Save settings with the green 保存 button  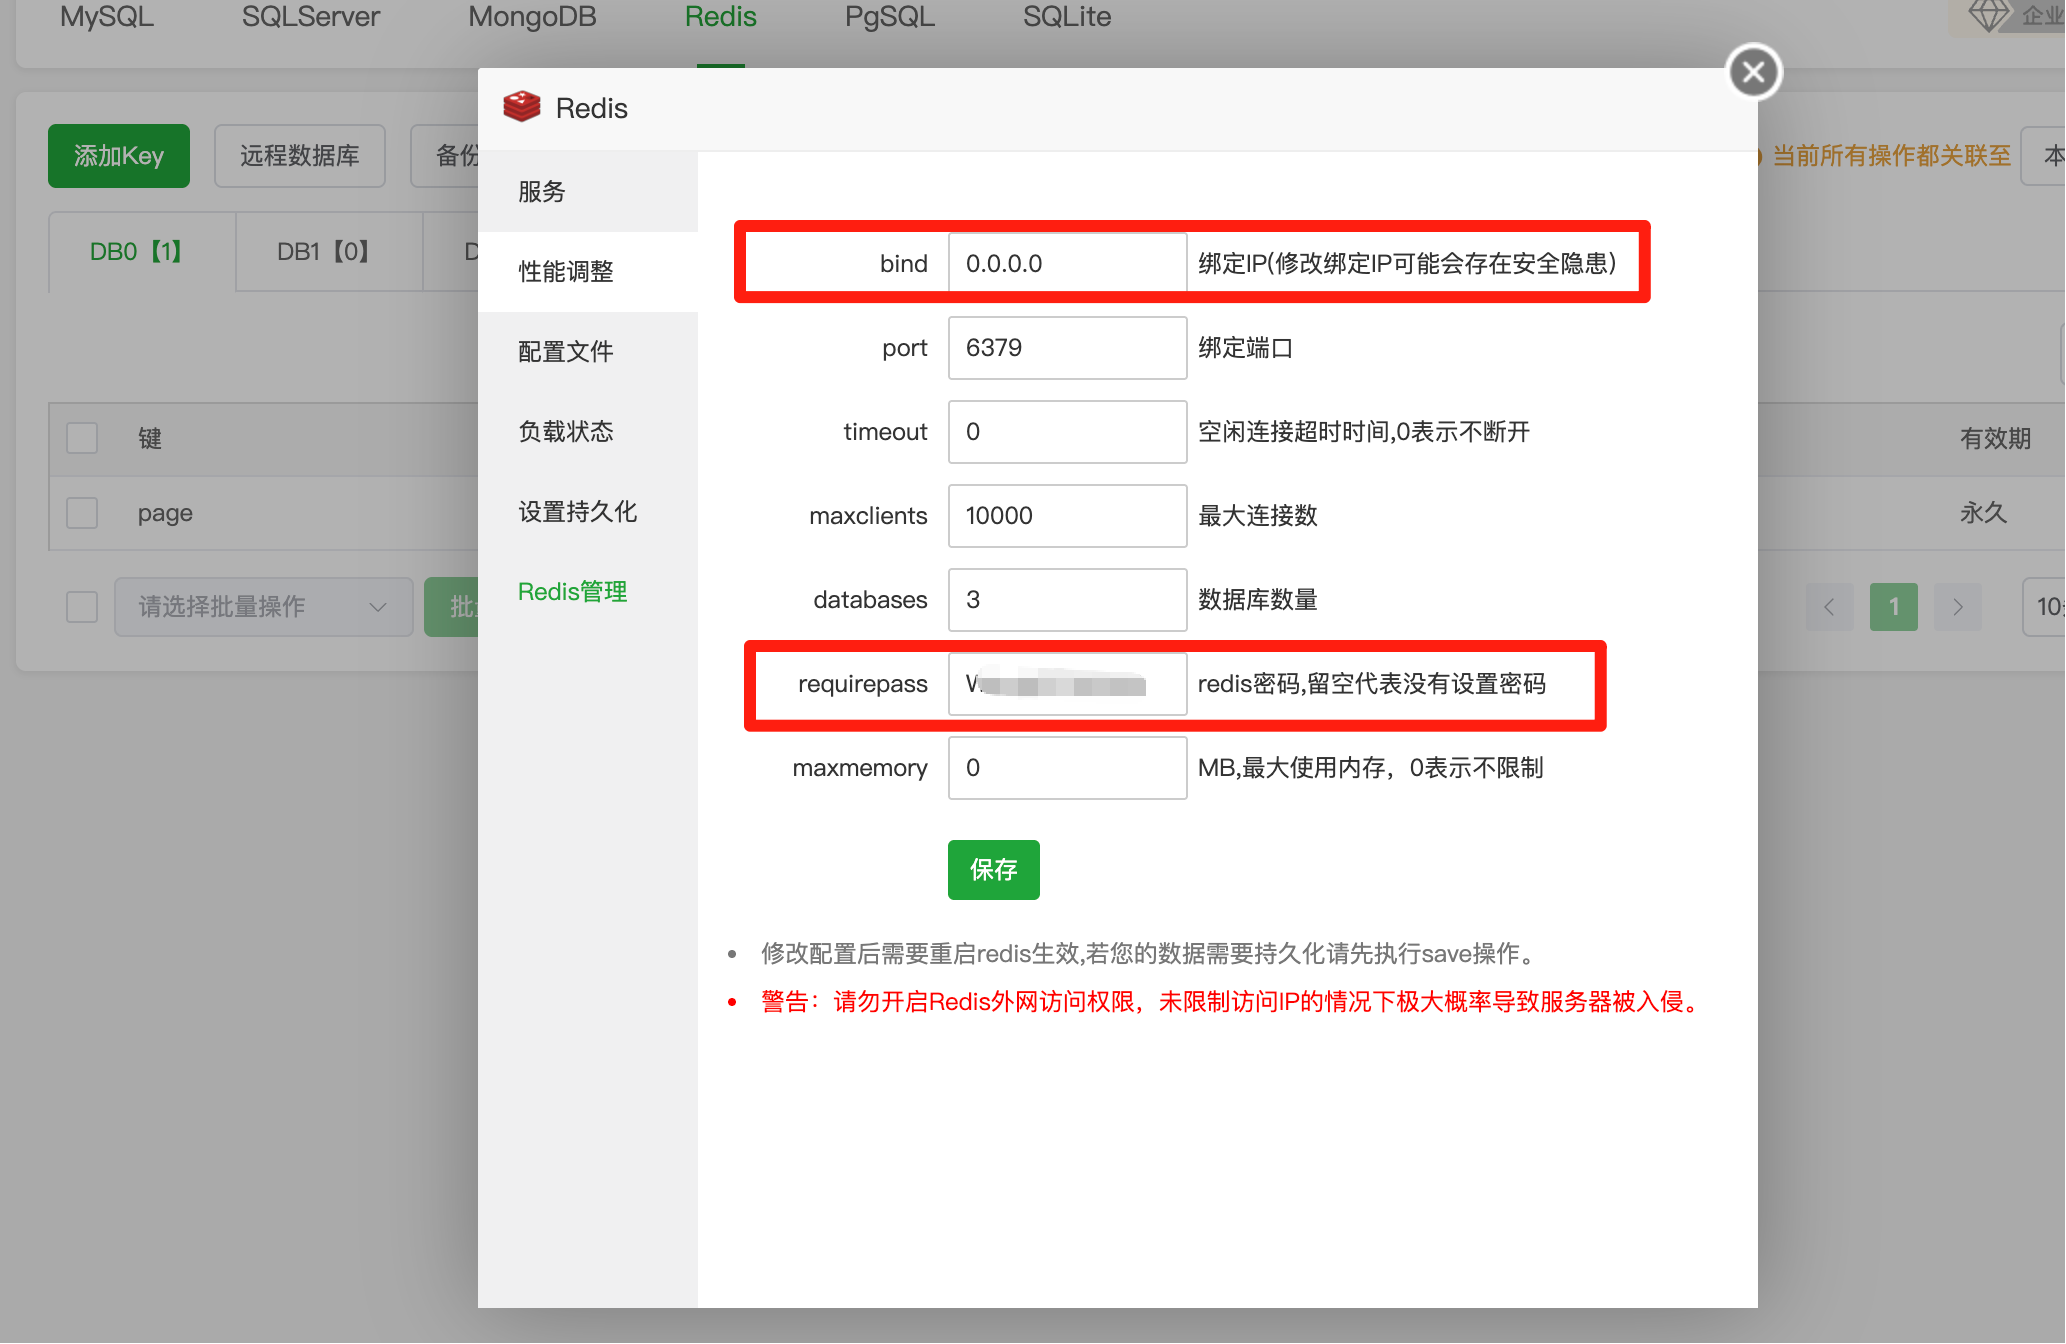coord(993,869)
